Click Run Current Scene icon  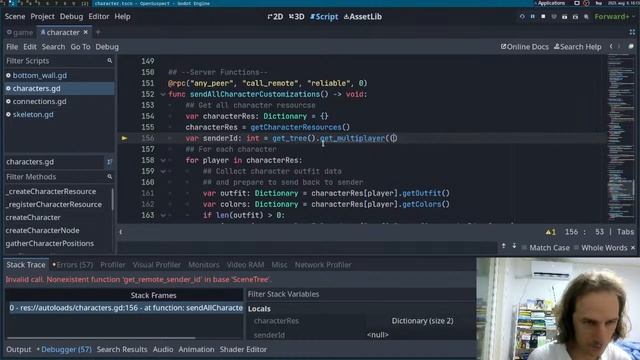coord(564,17)
